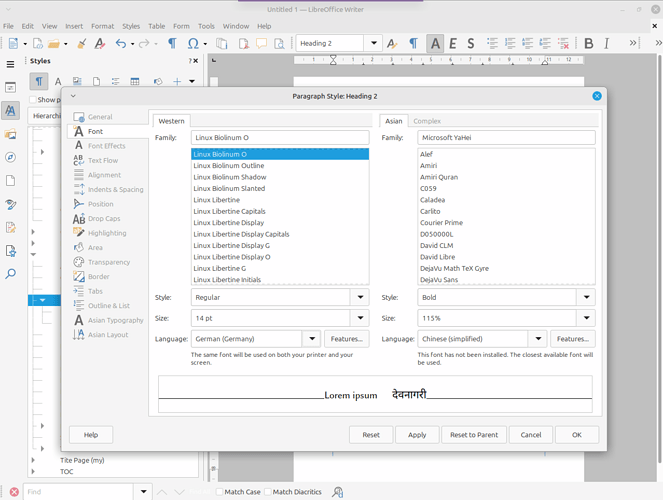Expand the Title Page (my) tree node
This screenshot has height=500, width=663.
[33, 460]
